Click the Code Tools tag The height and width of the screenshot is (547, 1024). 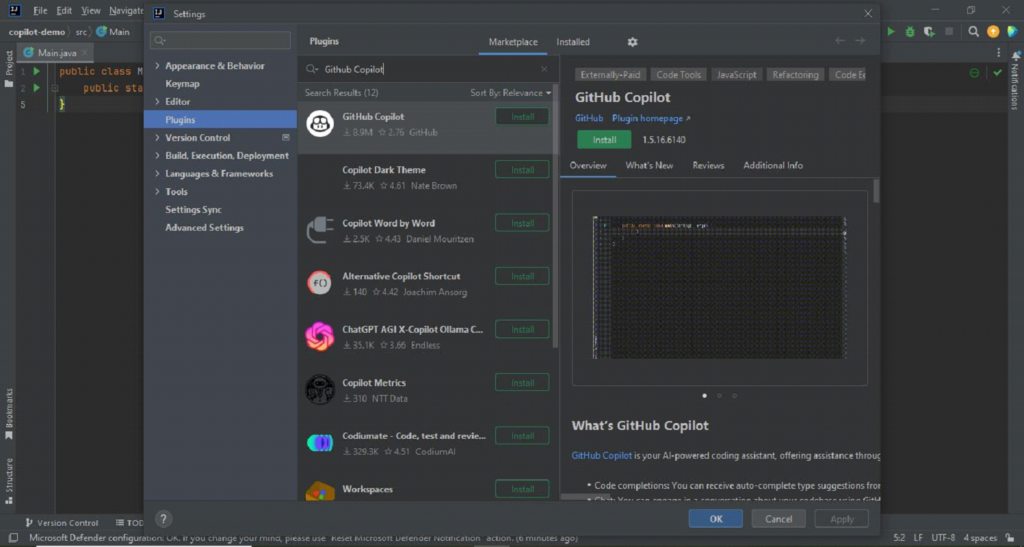(x=679, y=74)
